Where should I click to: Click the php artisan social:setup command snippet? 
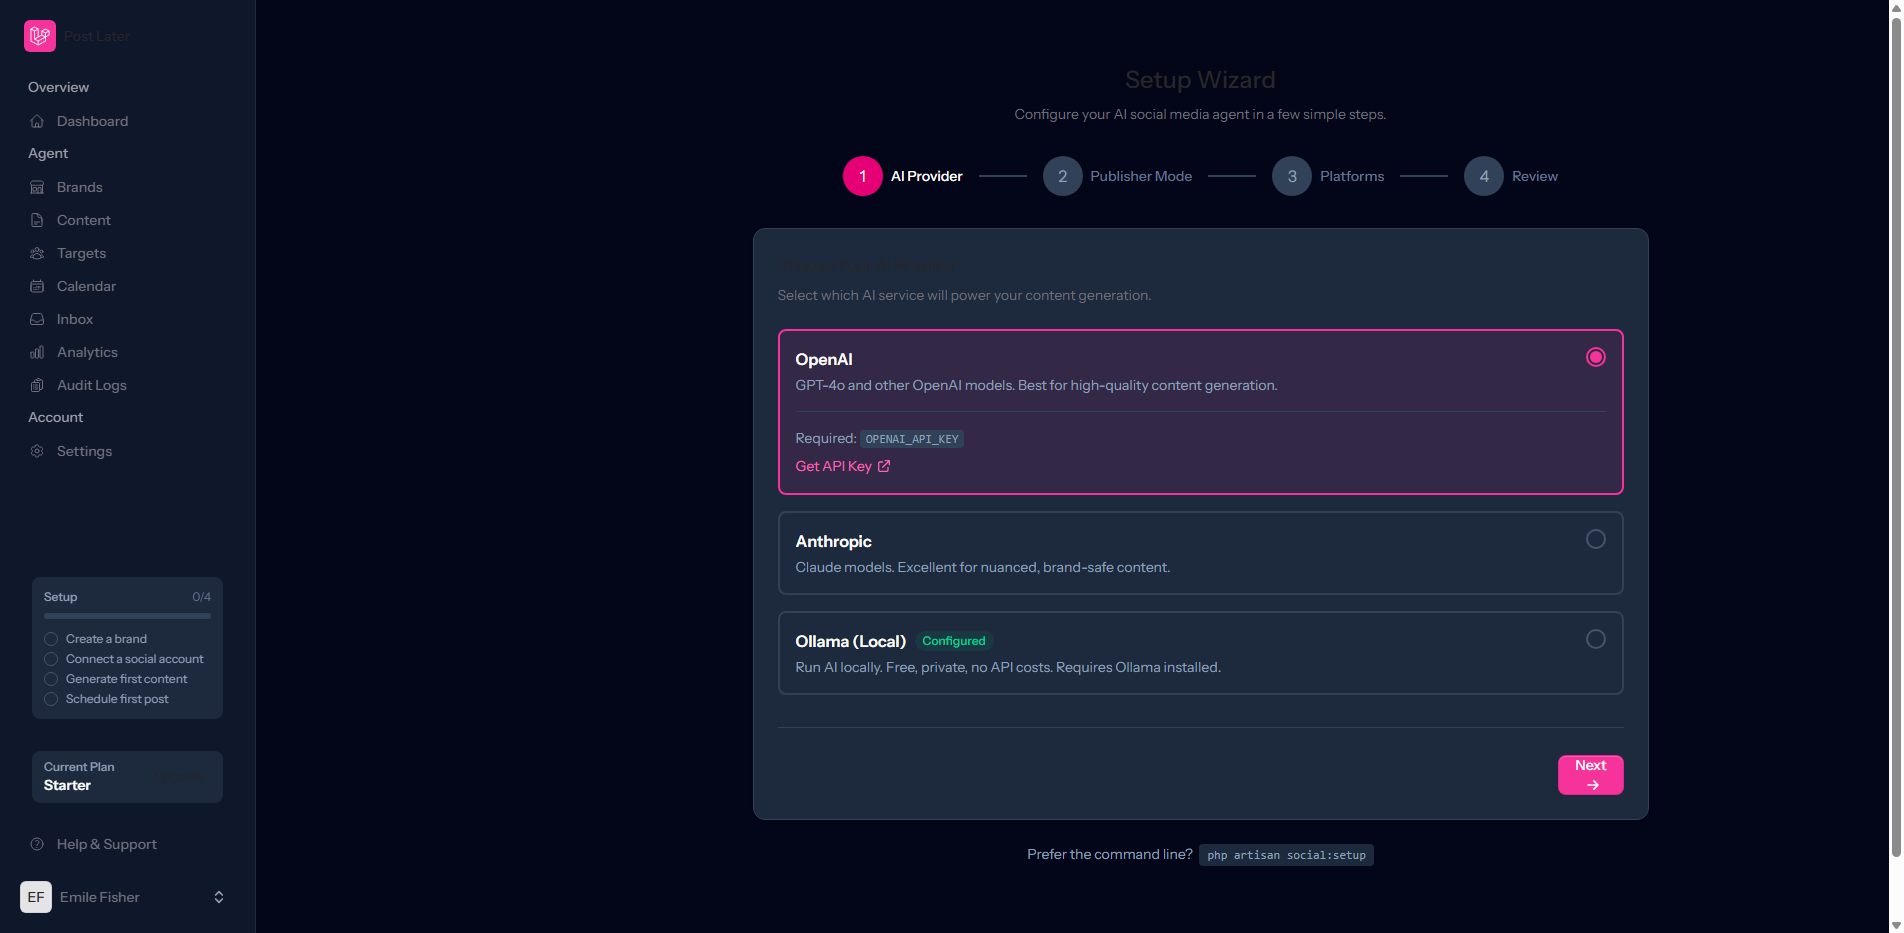[1286, 855]
